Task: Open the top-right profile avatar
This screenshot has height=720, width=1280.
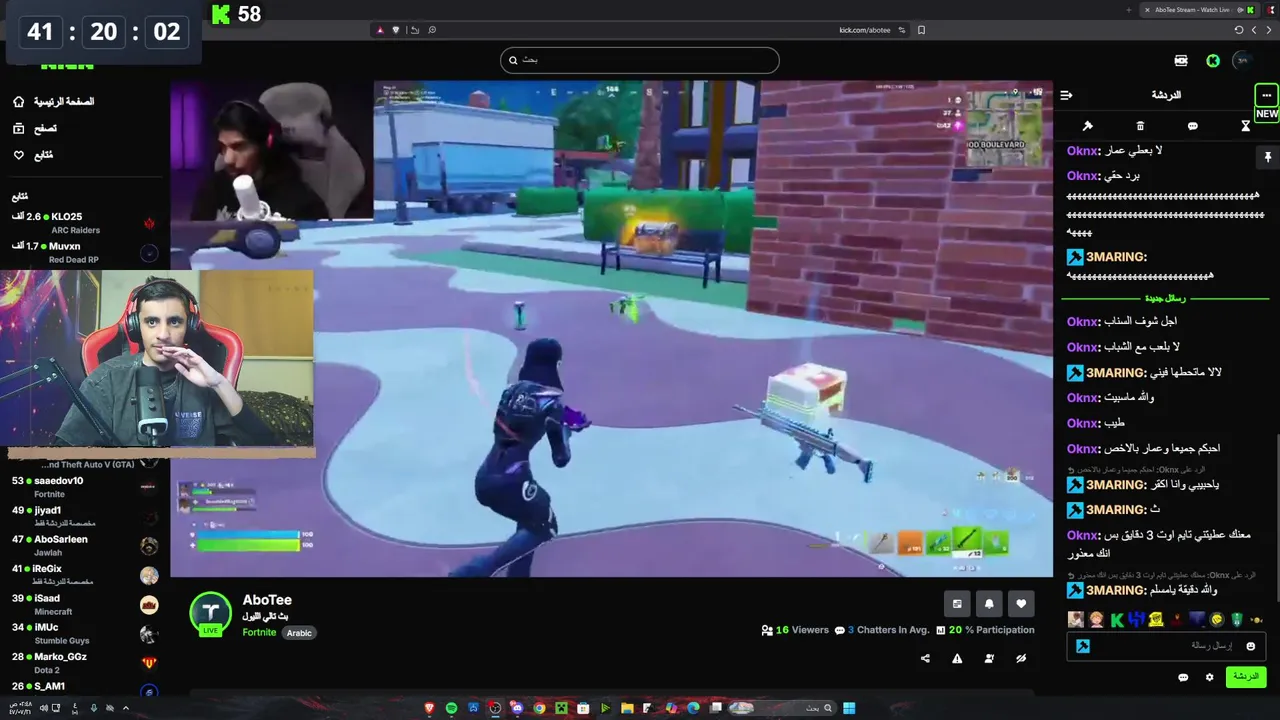Action: pyautogui.click(x=1243, y=60)
